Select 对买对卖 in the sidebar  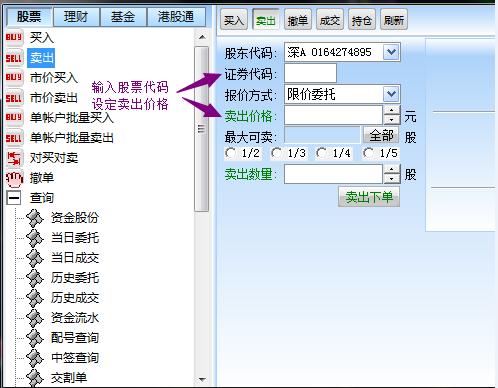coord(54,158)
